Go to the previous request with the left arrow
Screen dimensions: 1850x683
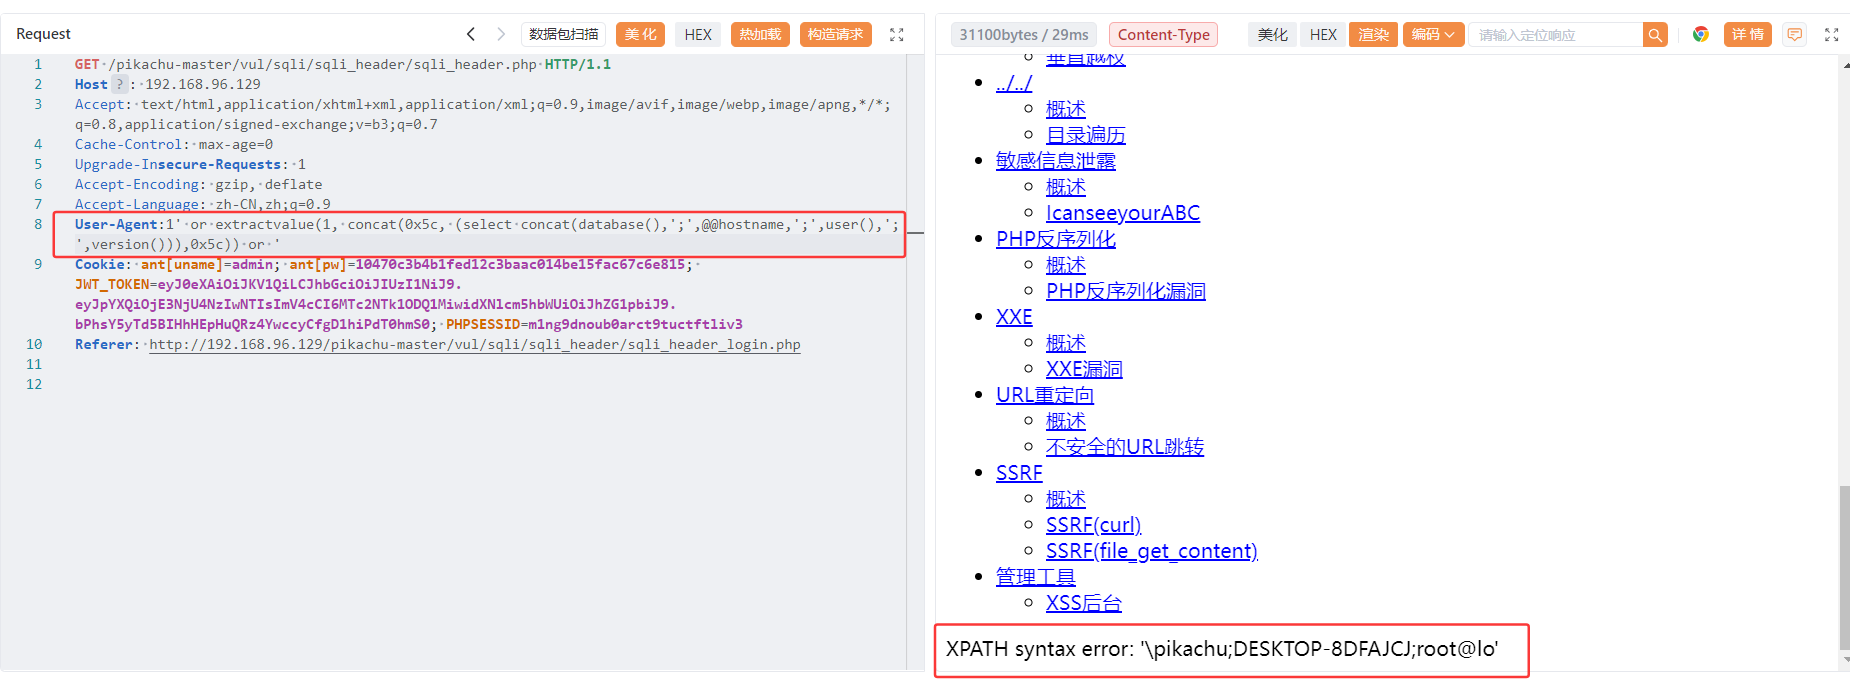[x=470, y=34]
